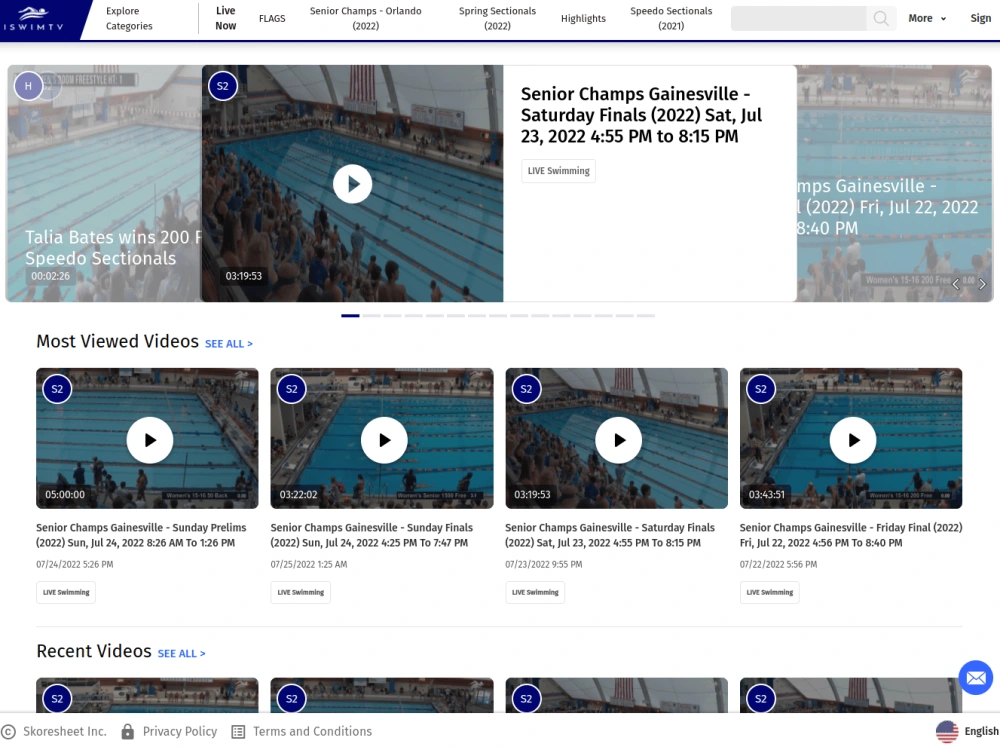The height and width of the screenshot is (750, 1000).
Task: Click the 07/25/2022 1:25 AM date text
Action: pos(309,564)
